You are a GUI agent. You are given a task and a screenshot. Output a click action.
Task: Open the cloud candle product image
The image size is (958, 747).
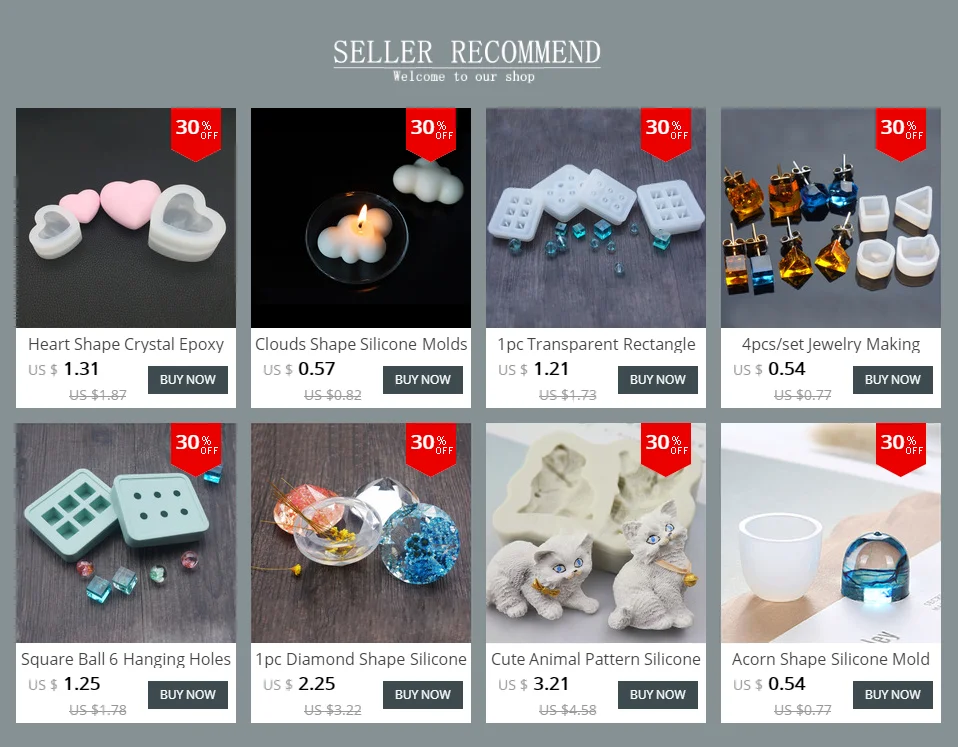tap(361, 218)
